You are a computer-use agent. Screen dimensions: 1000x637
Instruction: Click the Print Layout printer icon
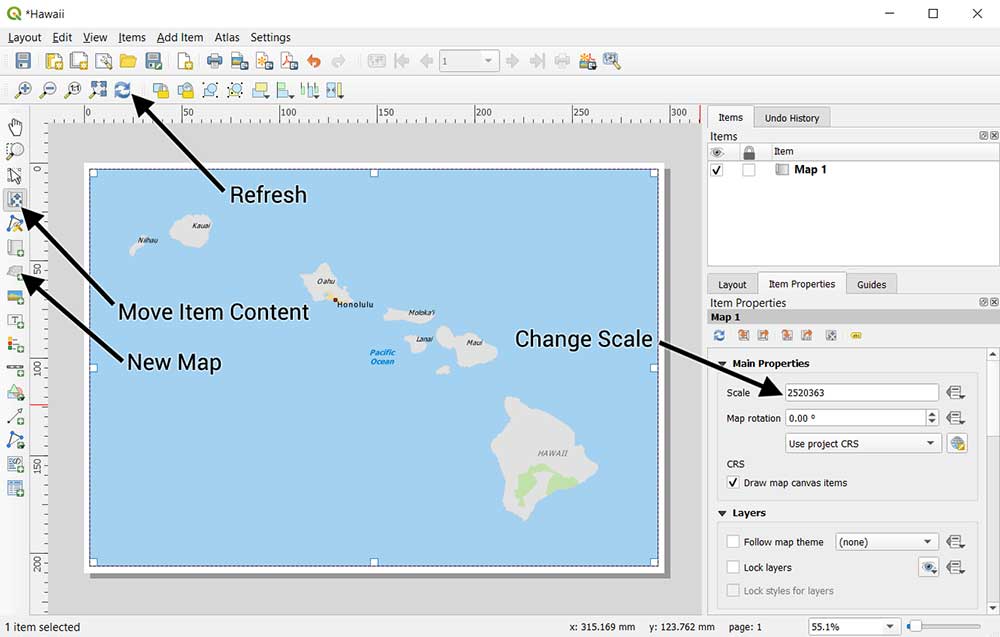pyautogui.click(x=214, y=61)
